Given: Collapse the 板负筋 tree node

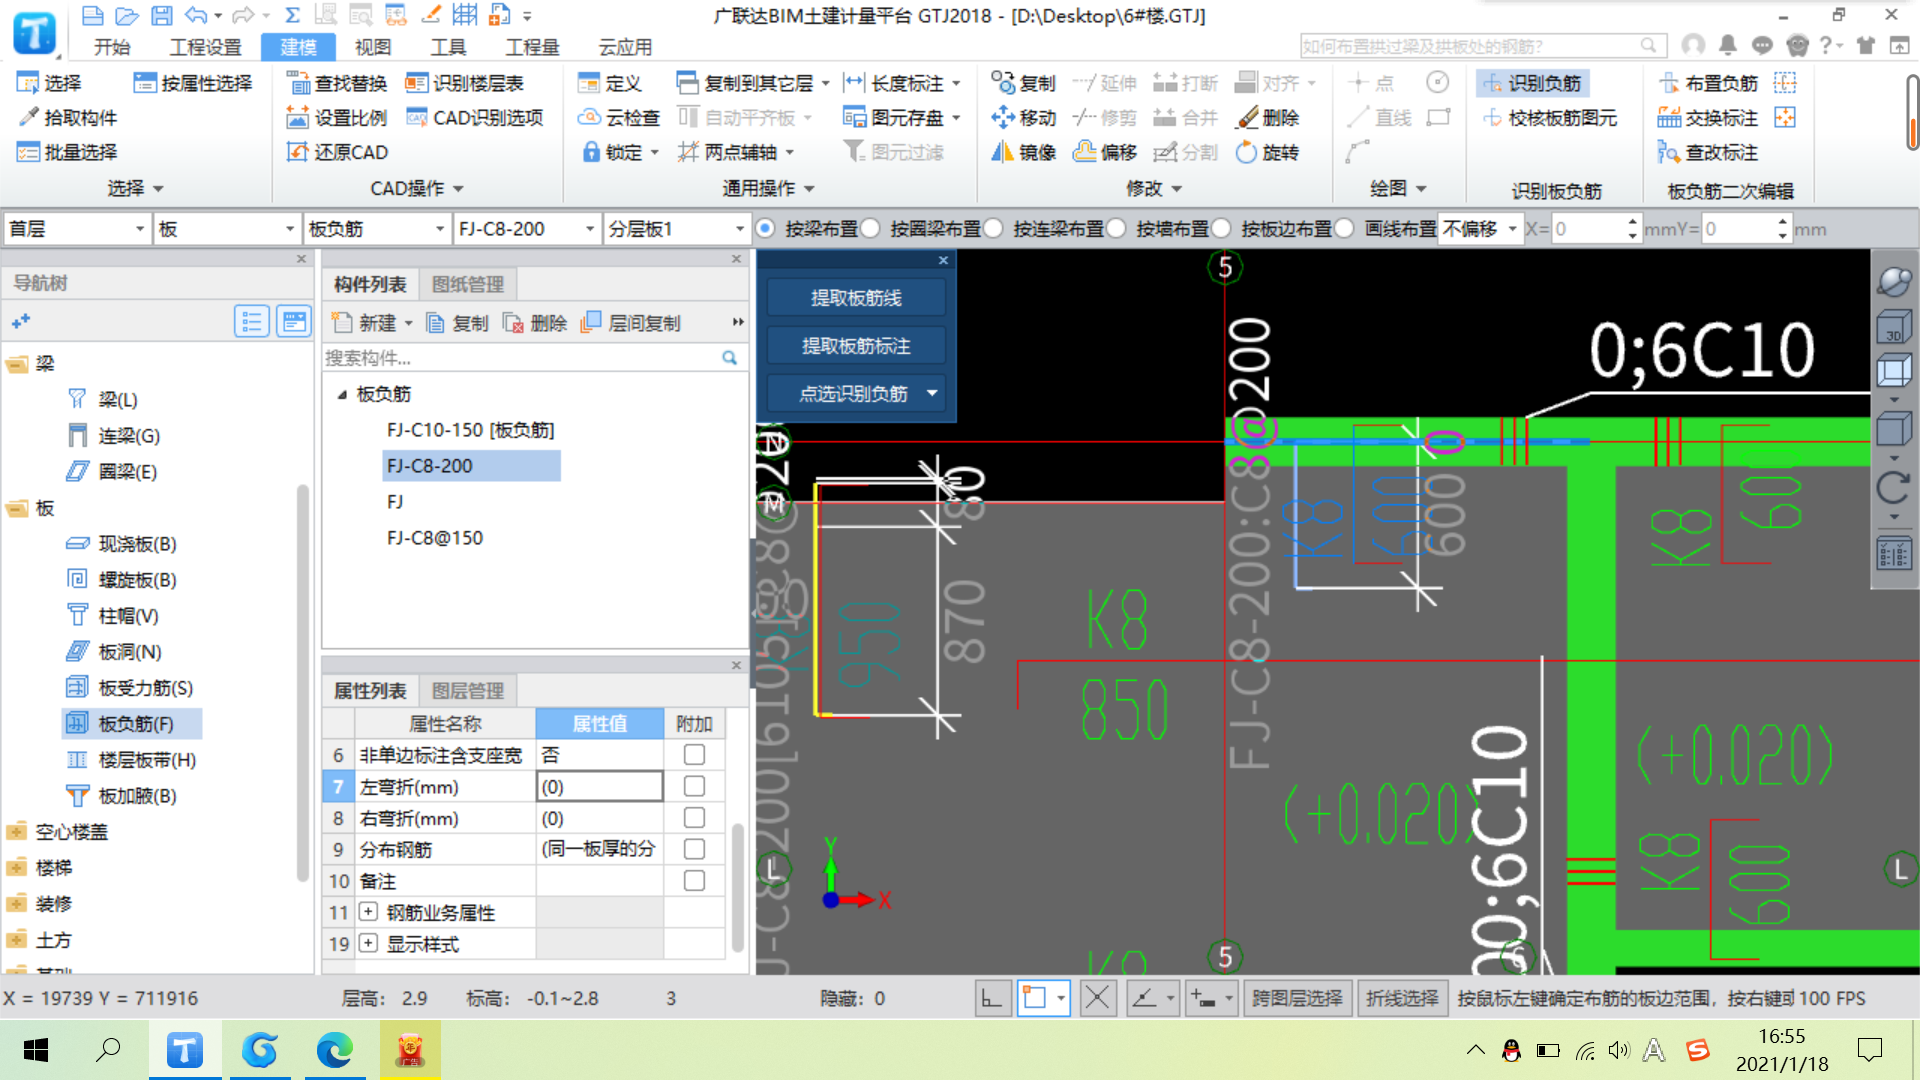Looking at the screenshot, I should (342, 395).
